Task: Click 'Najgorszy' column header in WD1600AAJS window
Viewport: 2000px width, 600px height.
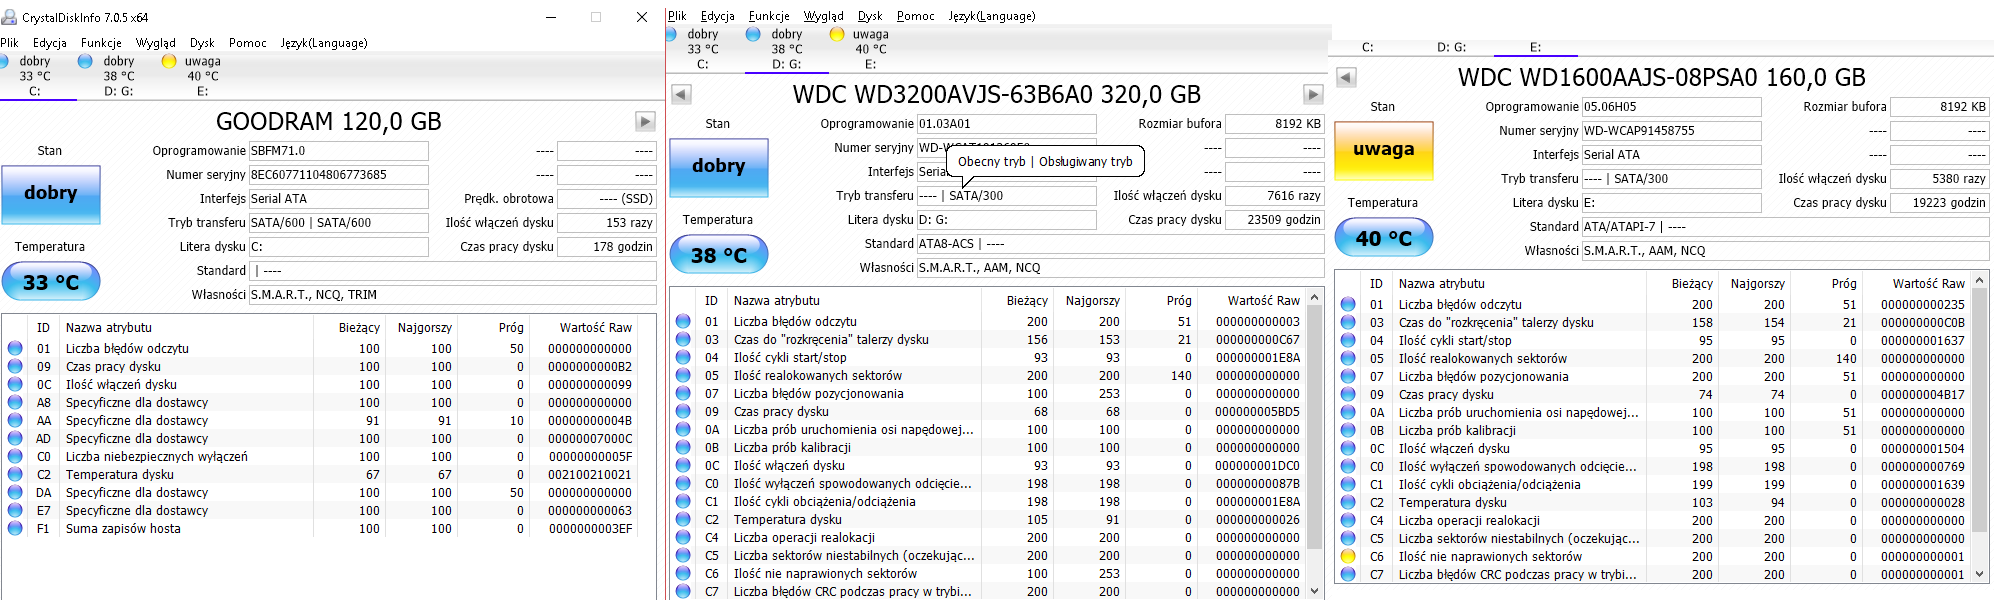Action: tap(1757, 283)
